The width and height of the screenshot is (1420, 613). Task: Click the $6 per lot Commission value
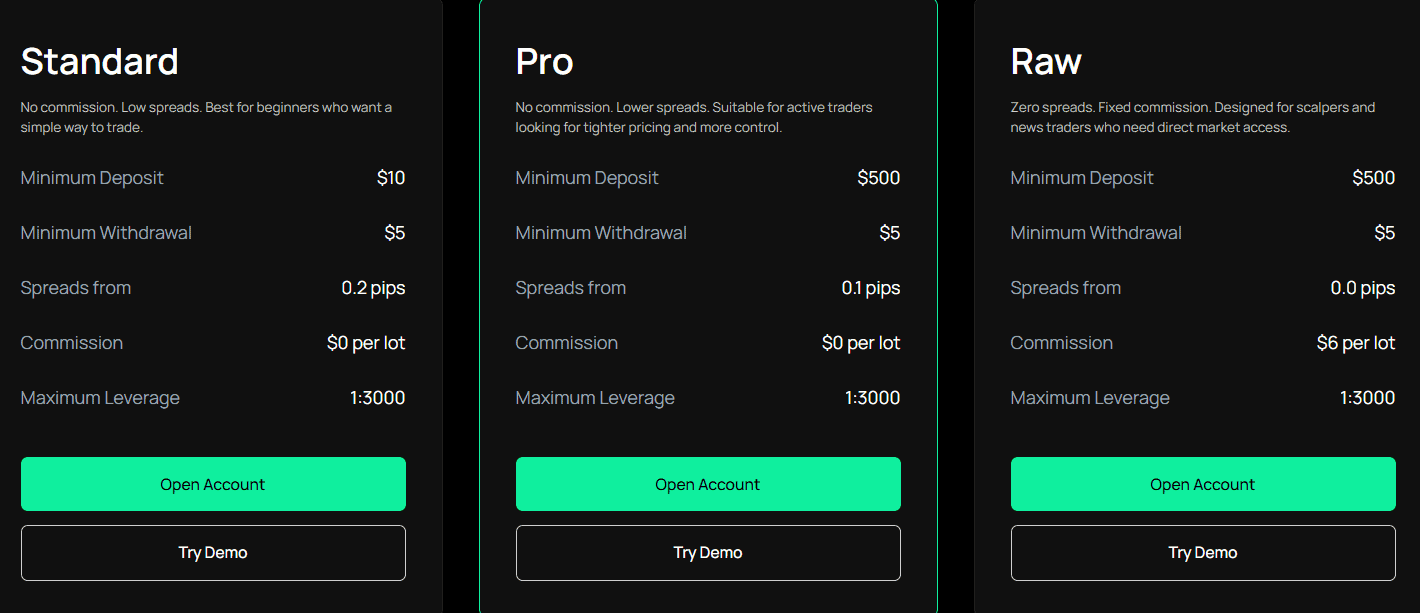point(1356,343)
